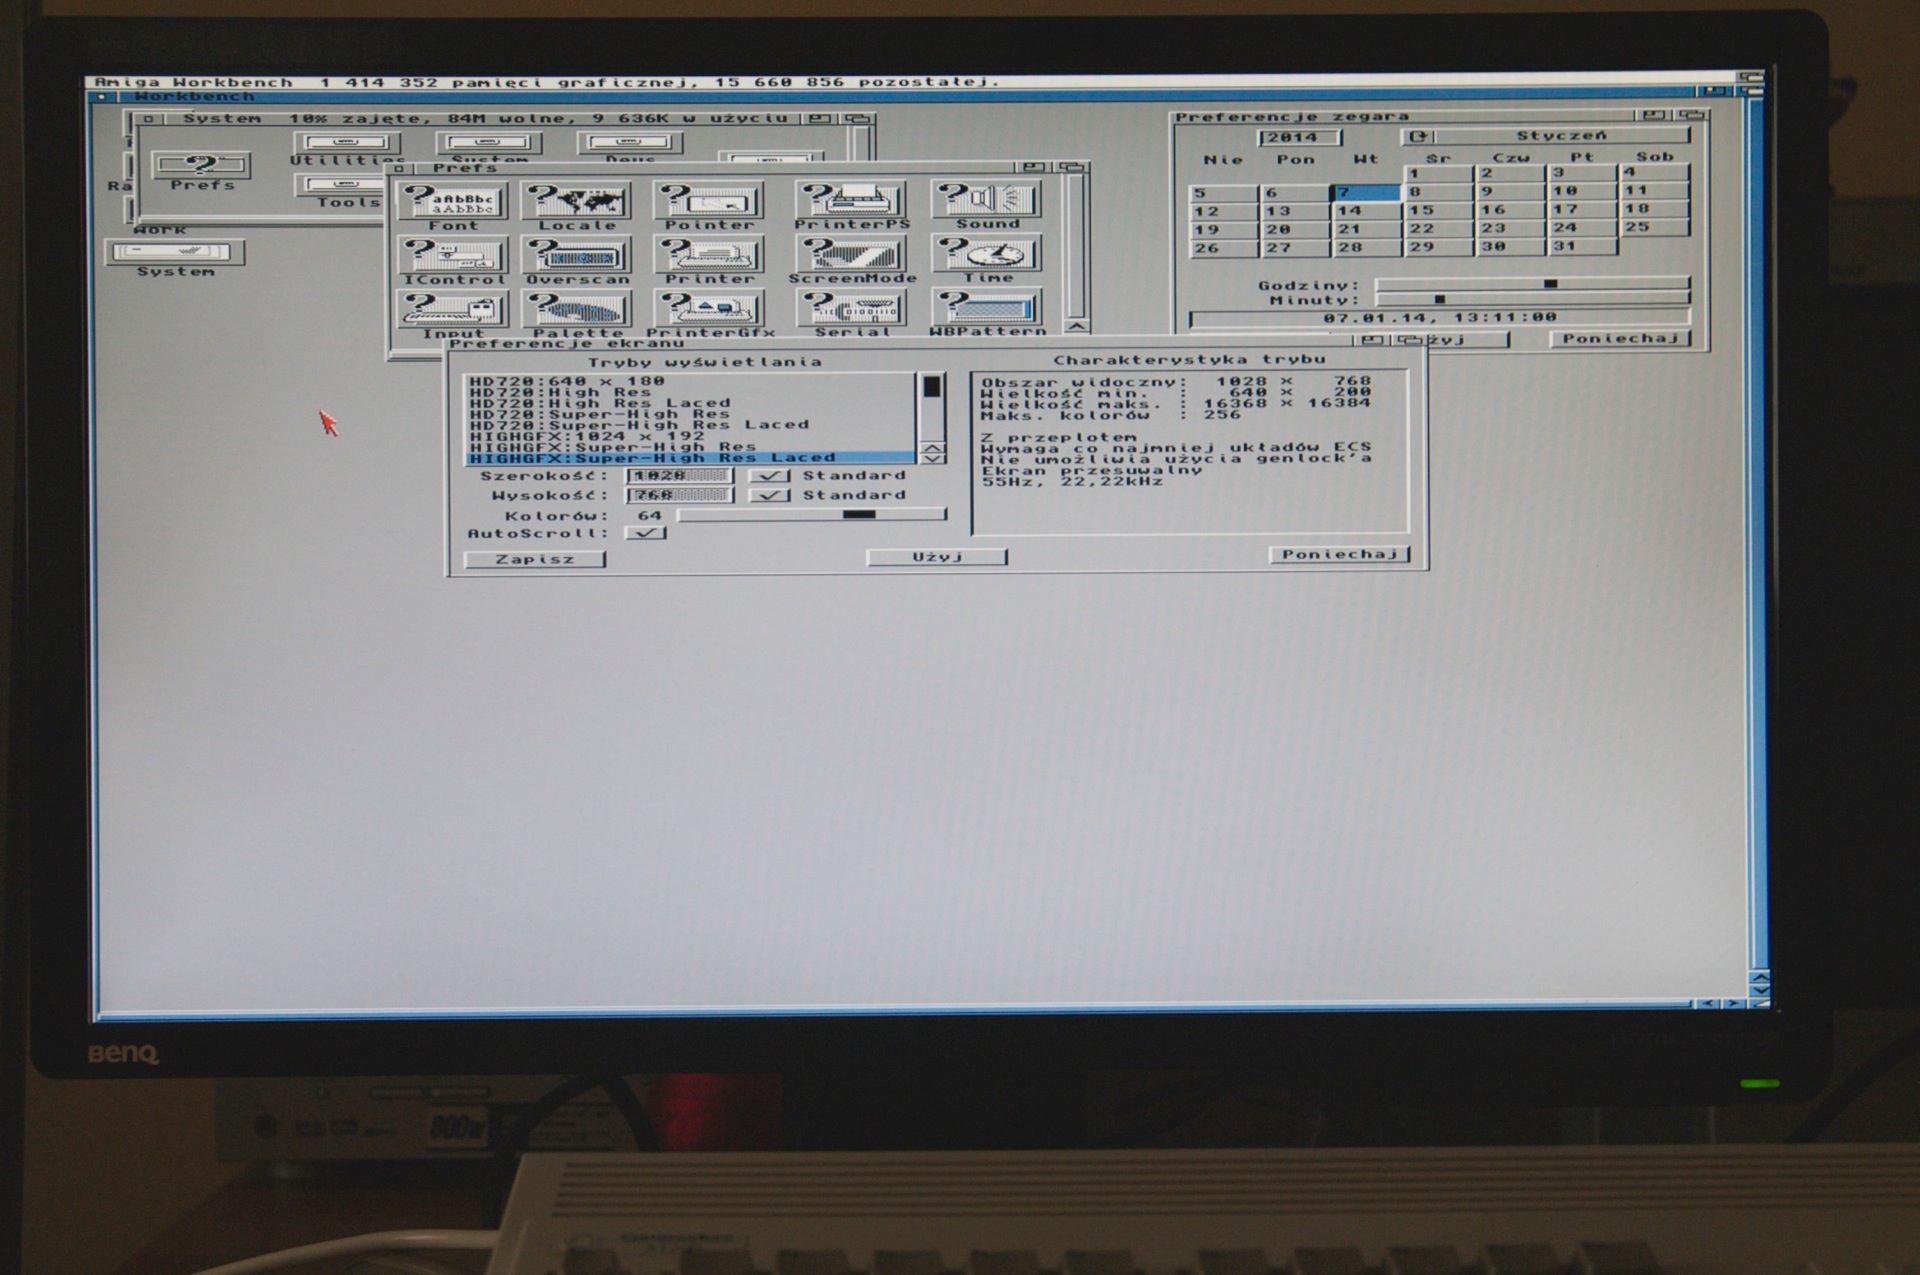Select the System disk icon on Workbench
Image resolution: width=1920 pixels, height=1275 pixels.
tap(175, 258)
